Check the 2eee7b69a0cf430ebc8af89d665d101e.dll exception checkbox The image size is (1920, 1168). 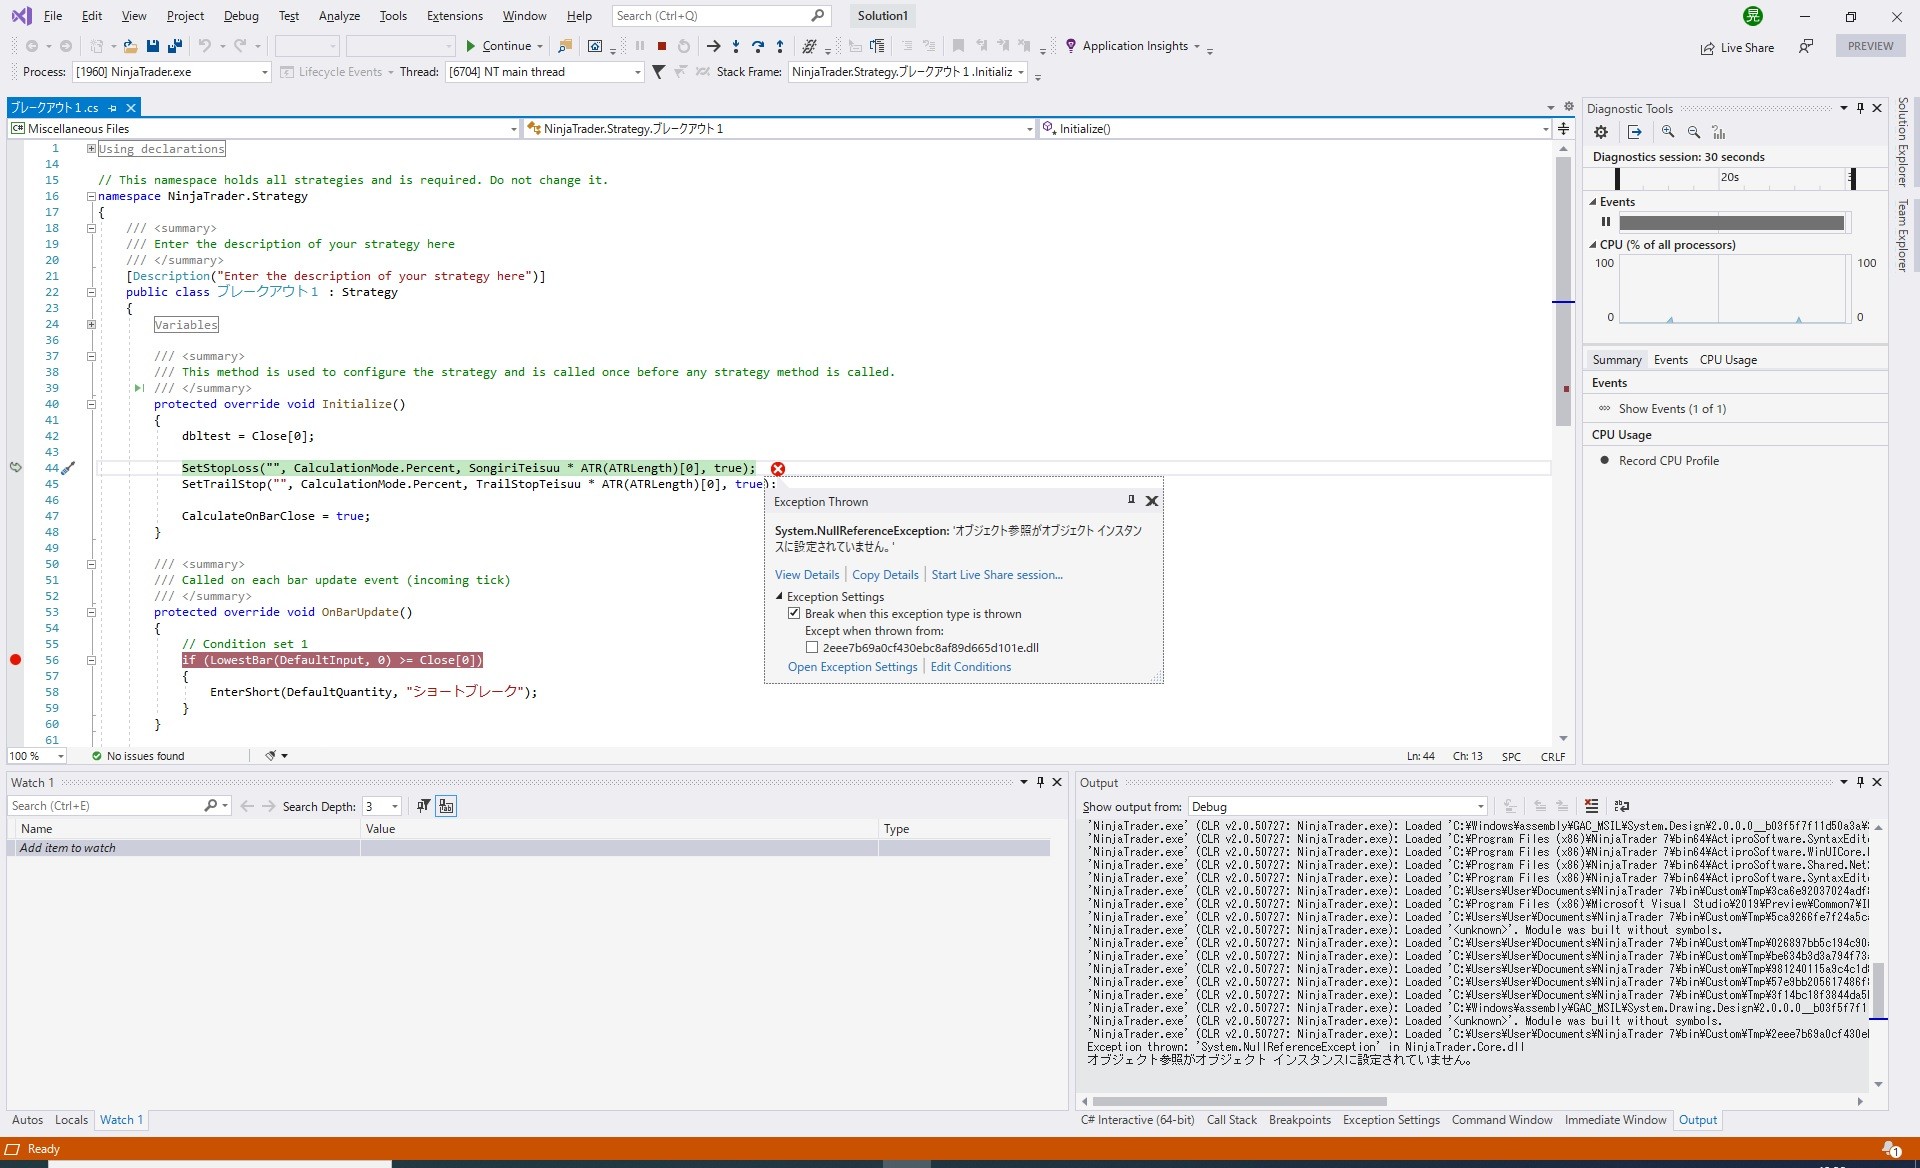point(812,648)
